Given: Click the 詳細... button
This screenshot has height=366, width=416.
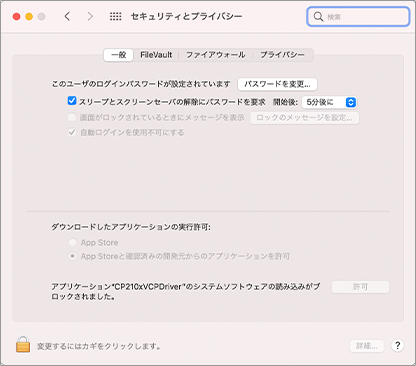Looking at the screenshot, I should point(367,346).
